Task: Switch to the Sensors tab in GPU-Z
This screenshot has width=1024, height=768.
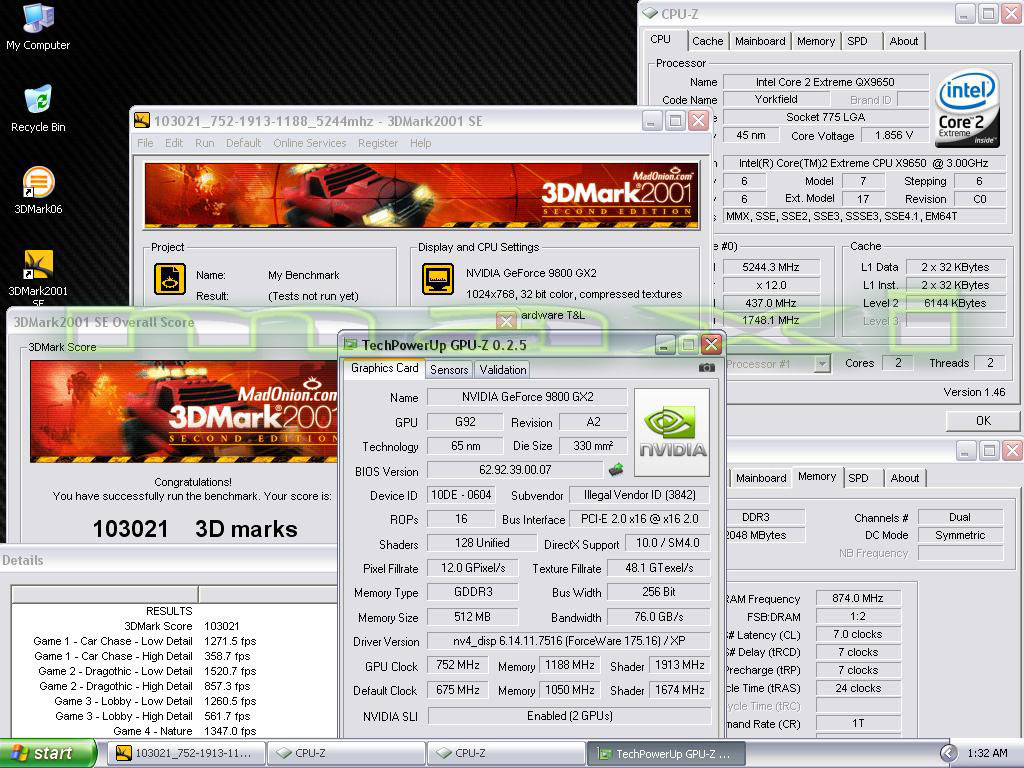Action: pos(449,370)
